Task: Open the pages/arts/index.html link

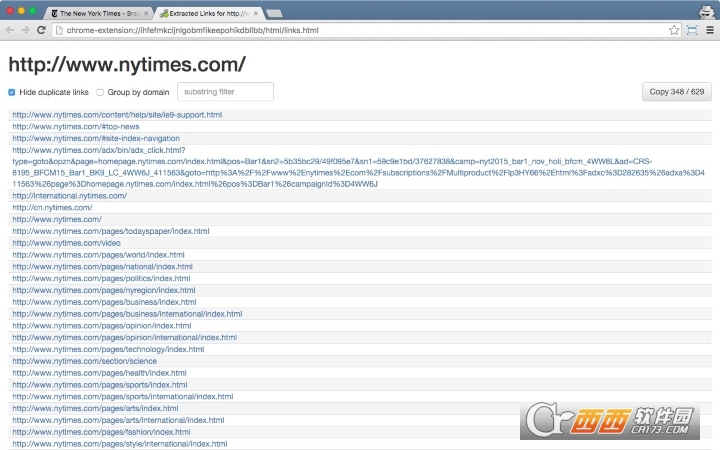Action: 96,409
